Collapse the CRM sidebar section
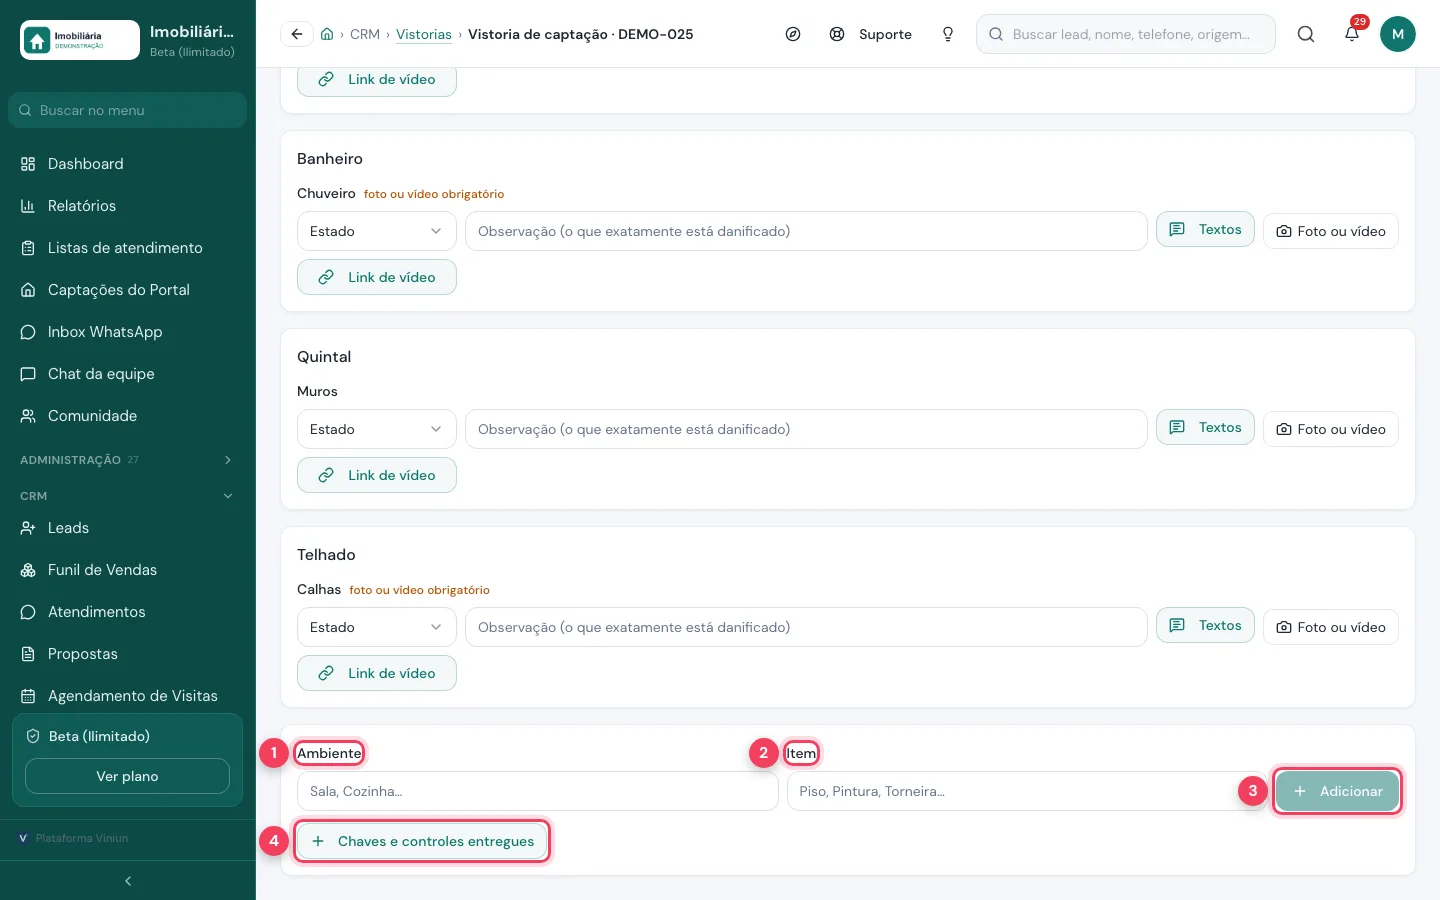The height and width of the screenshot is (900, 1440). pyautogui.click(x=127, y=496)
